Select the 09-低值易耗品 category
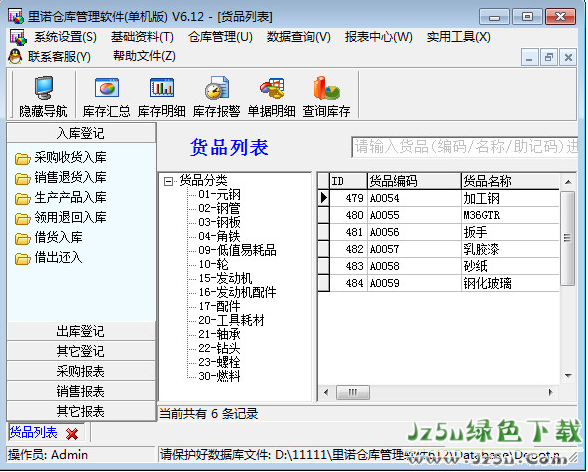Screen dimensions: 588x472 [x=237, y=250]
